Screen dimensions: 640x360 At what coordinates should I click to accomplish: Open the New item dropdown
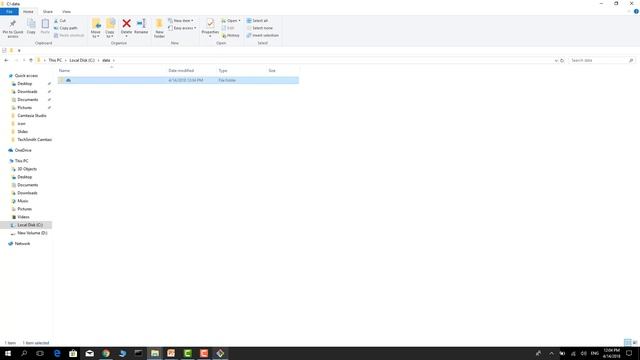tap(181, 20)
